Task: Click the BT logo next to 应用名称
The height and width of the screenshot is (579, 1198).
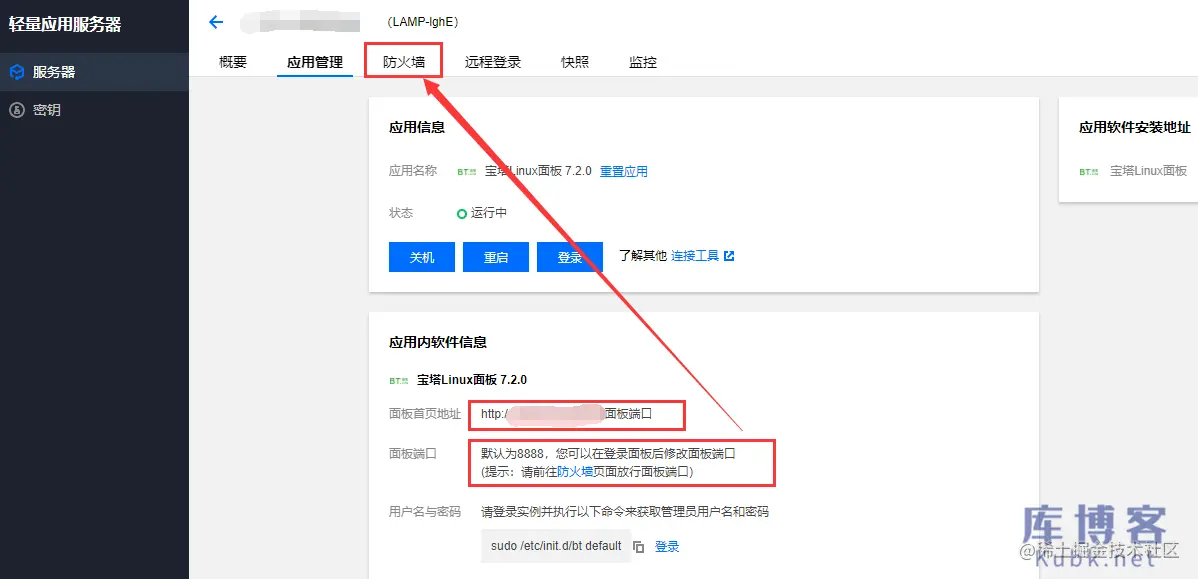Action: tap(467, 172)
